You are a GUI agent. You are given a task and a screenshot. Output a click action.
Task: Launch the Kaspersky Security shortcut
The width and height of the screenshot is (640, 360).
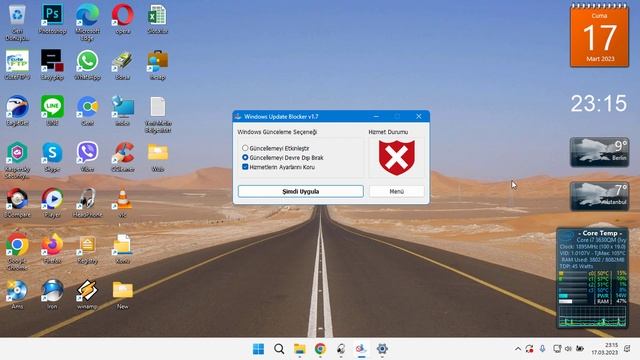[17, 160]
